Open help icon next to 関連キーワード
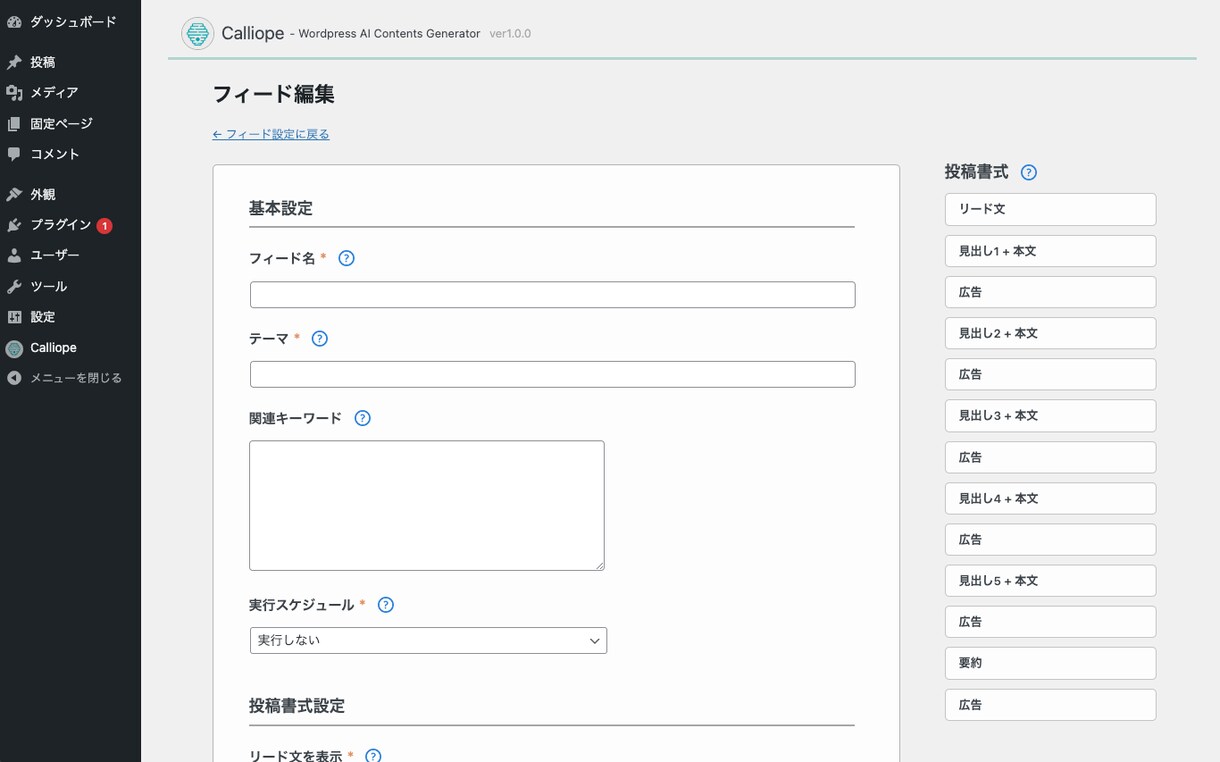This screenshot has height=762, width=1220. pos(363,418)
